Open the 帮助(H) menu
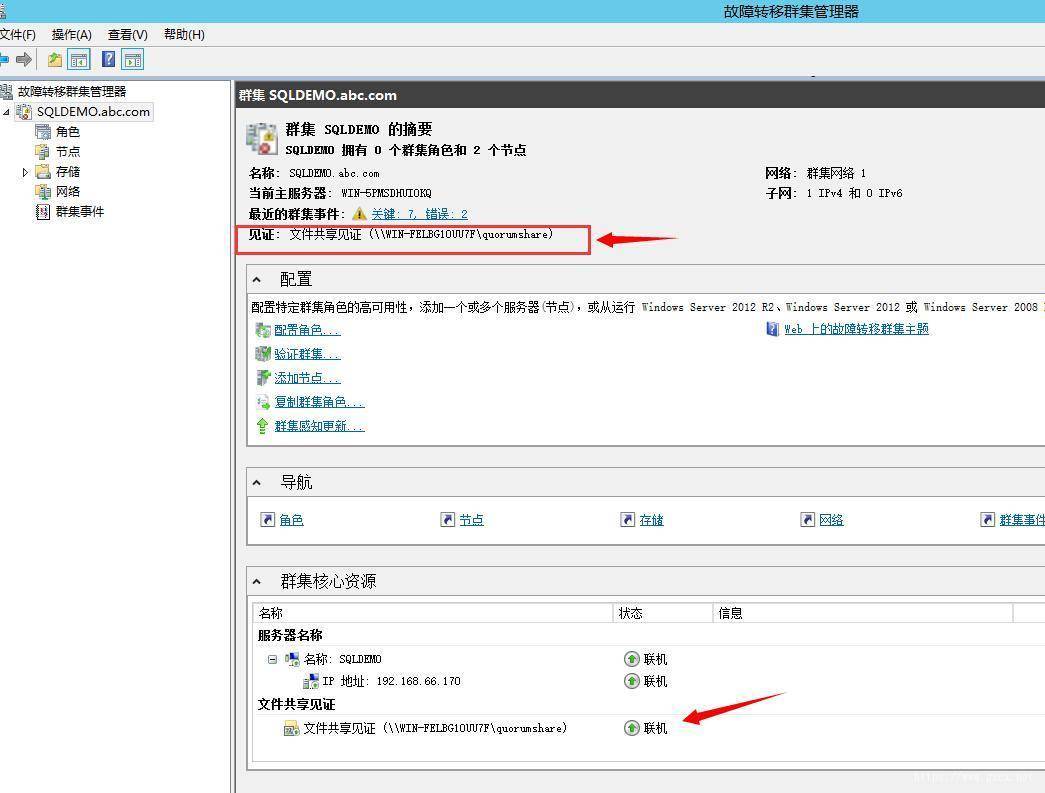This screenshot has height=793, width=1045. (184, 35)
